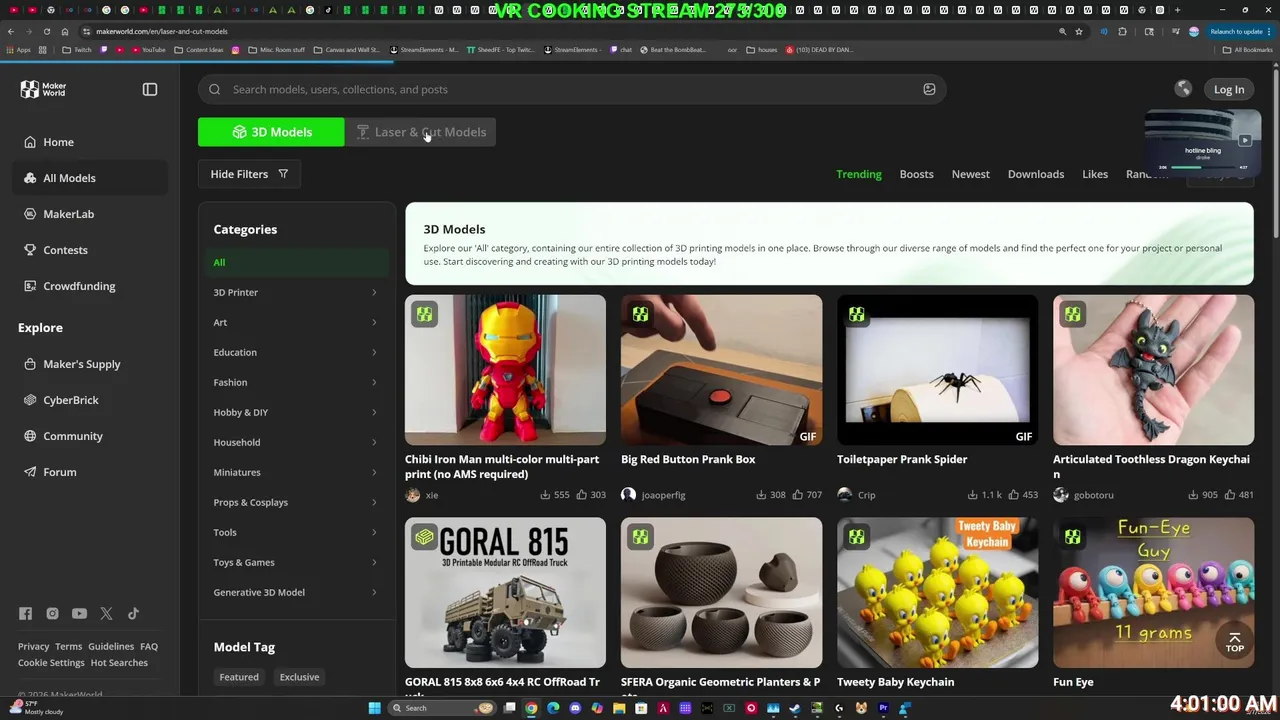Sort by Boosts tab
Screen dimensions: 1280x720
tap(916, 174)
